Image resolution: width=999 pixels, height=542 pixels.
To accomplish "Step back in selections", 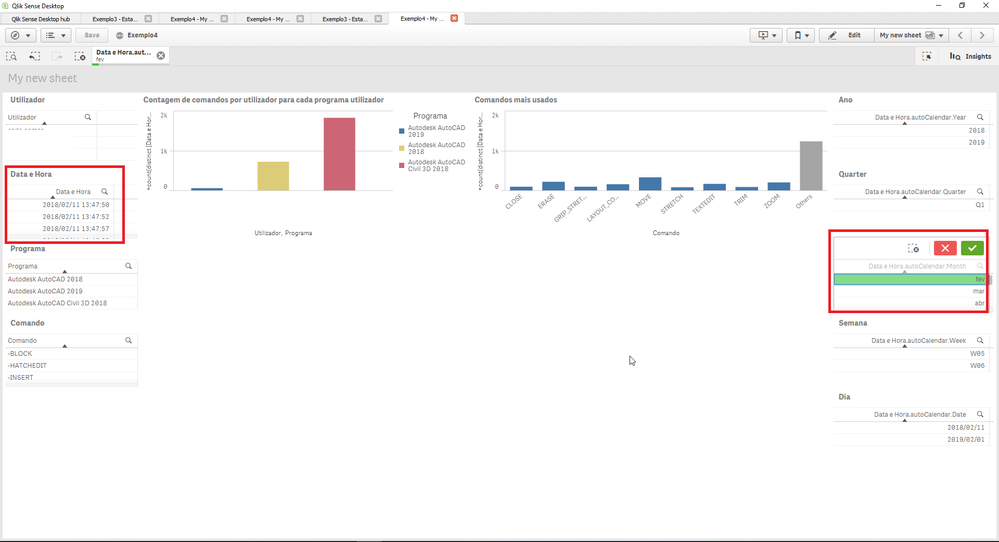I will click(x=34, y=57).
